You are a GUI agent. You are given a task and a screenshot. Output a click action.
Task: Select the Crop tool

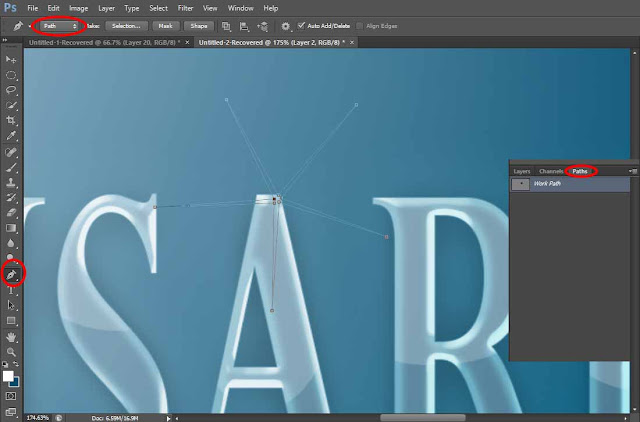pyautogui.click(x=11, y=120)
